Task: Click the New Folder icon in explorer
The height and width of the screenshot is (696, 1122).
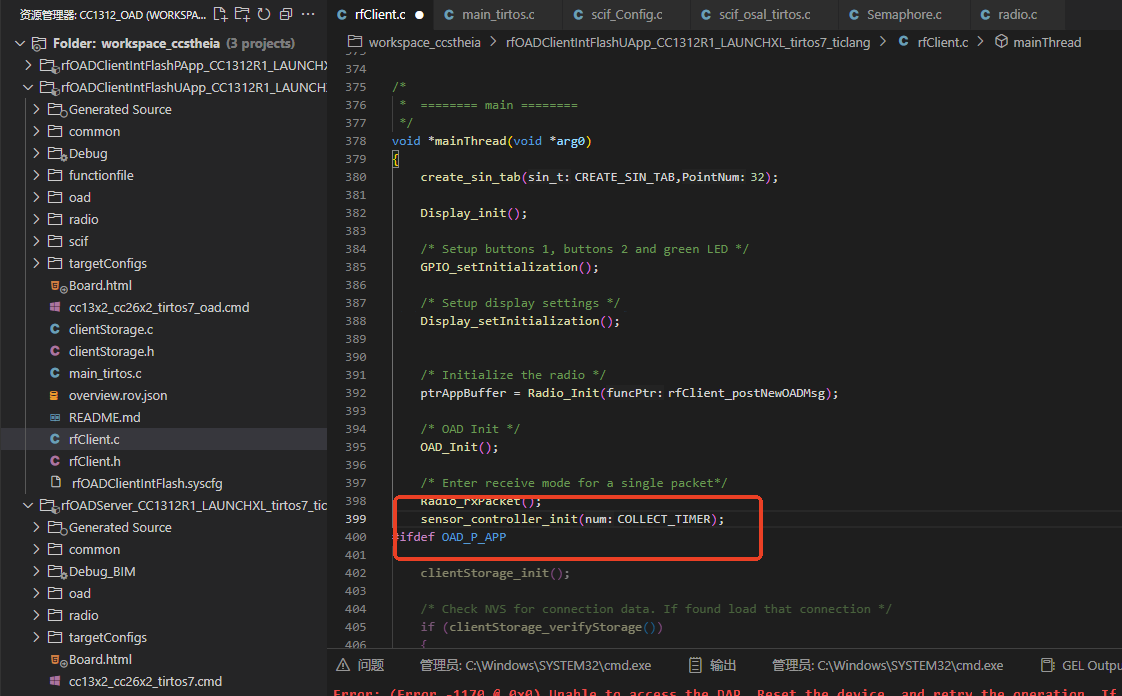Action: click(x=243, y=15)
